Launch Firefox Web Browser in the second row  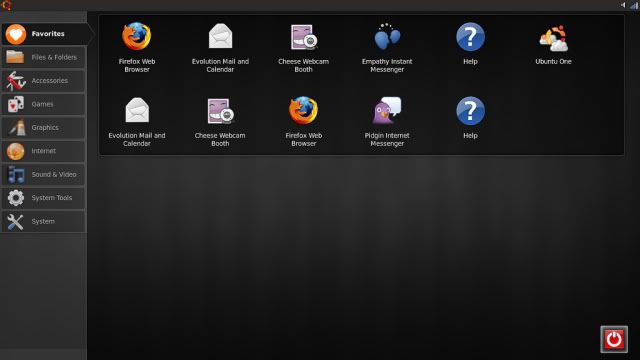click(x=303, y=122)
